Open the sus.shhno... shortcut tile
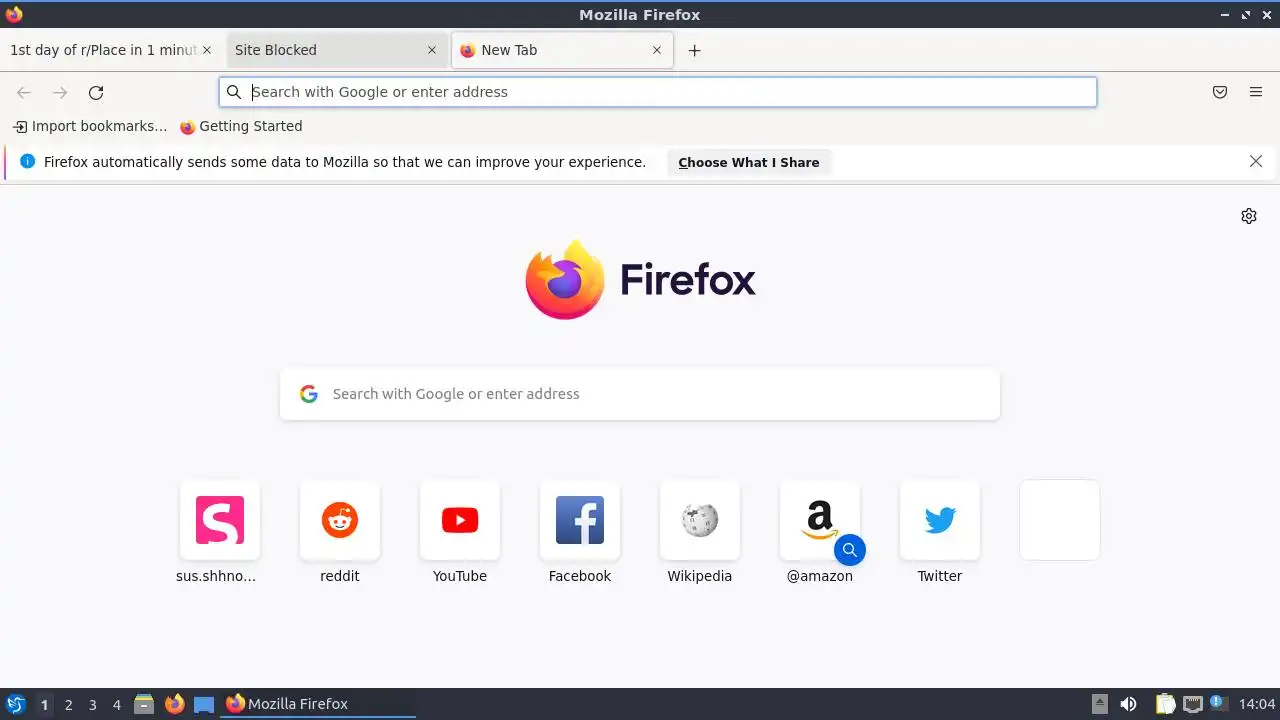This screenshot has height=720, width=1280. point(220,520)
